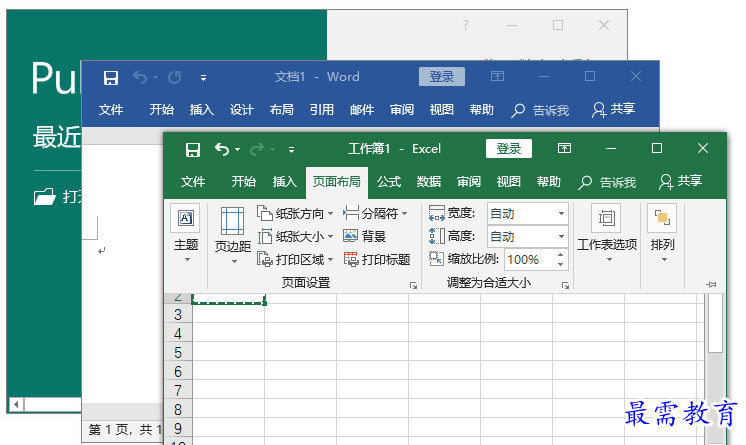The width and height of the screenshot is (746, 445).
Task: Click the Excel vertical scrollbar thumb
Action: [715, 324]
